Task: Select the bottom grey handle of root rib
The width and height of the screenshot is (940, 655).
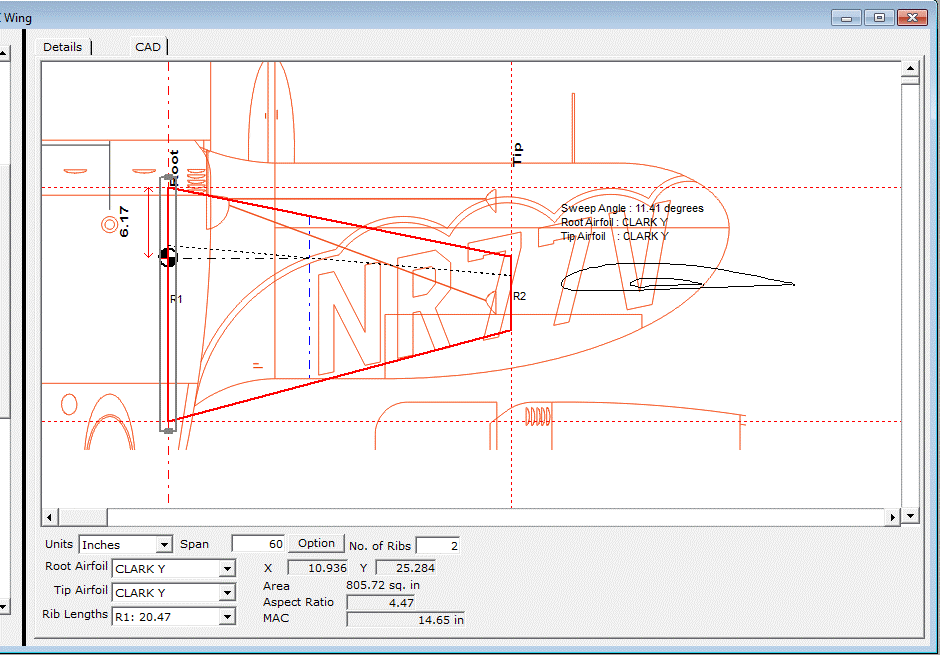Action: [168, 429]
